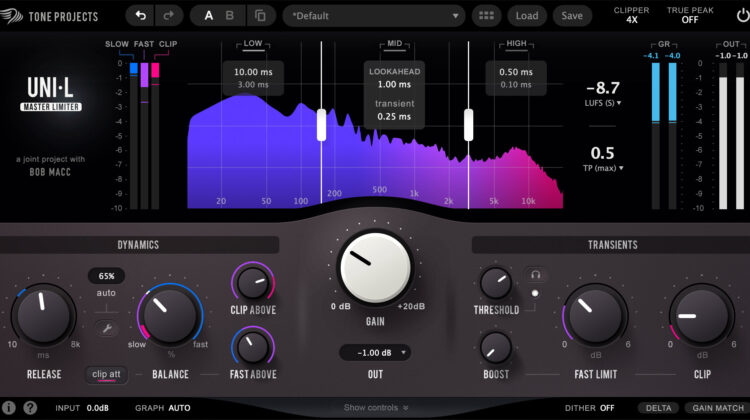Click the Tone Projects logo
The height and width of the screenshot is (420, 750).
[49, 16]
